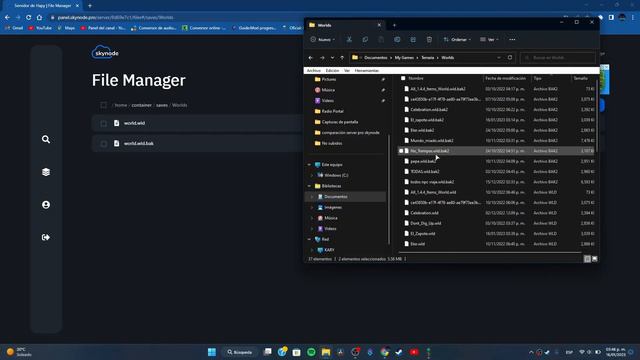Open the Herramientas menu
Viewport: 640px width, 360px height.
(367, 71)
